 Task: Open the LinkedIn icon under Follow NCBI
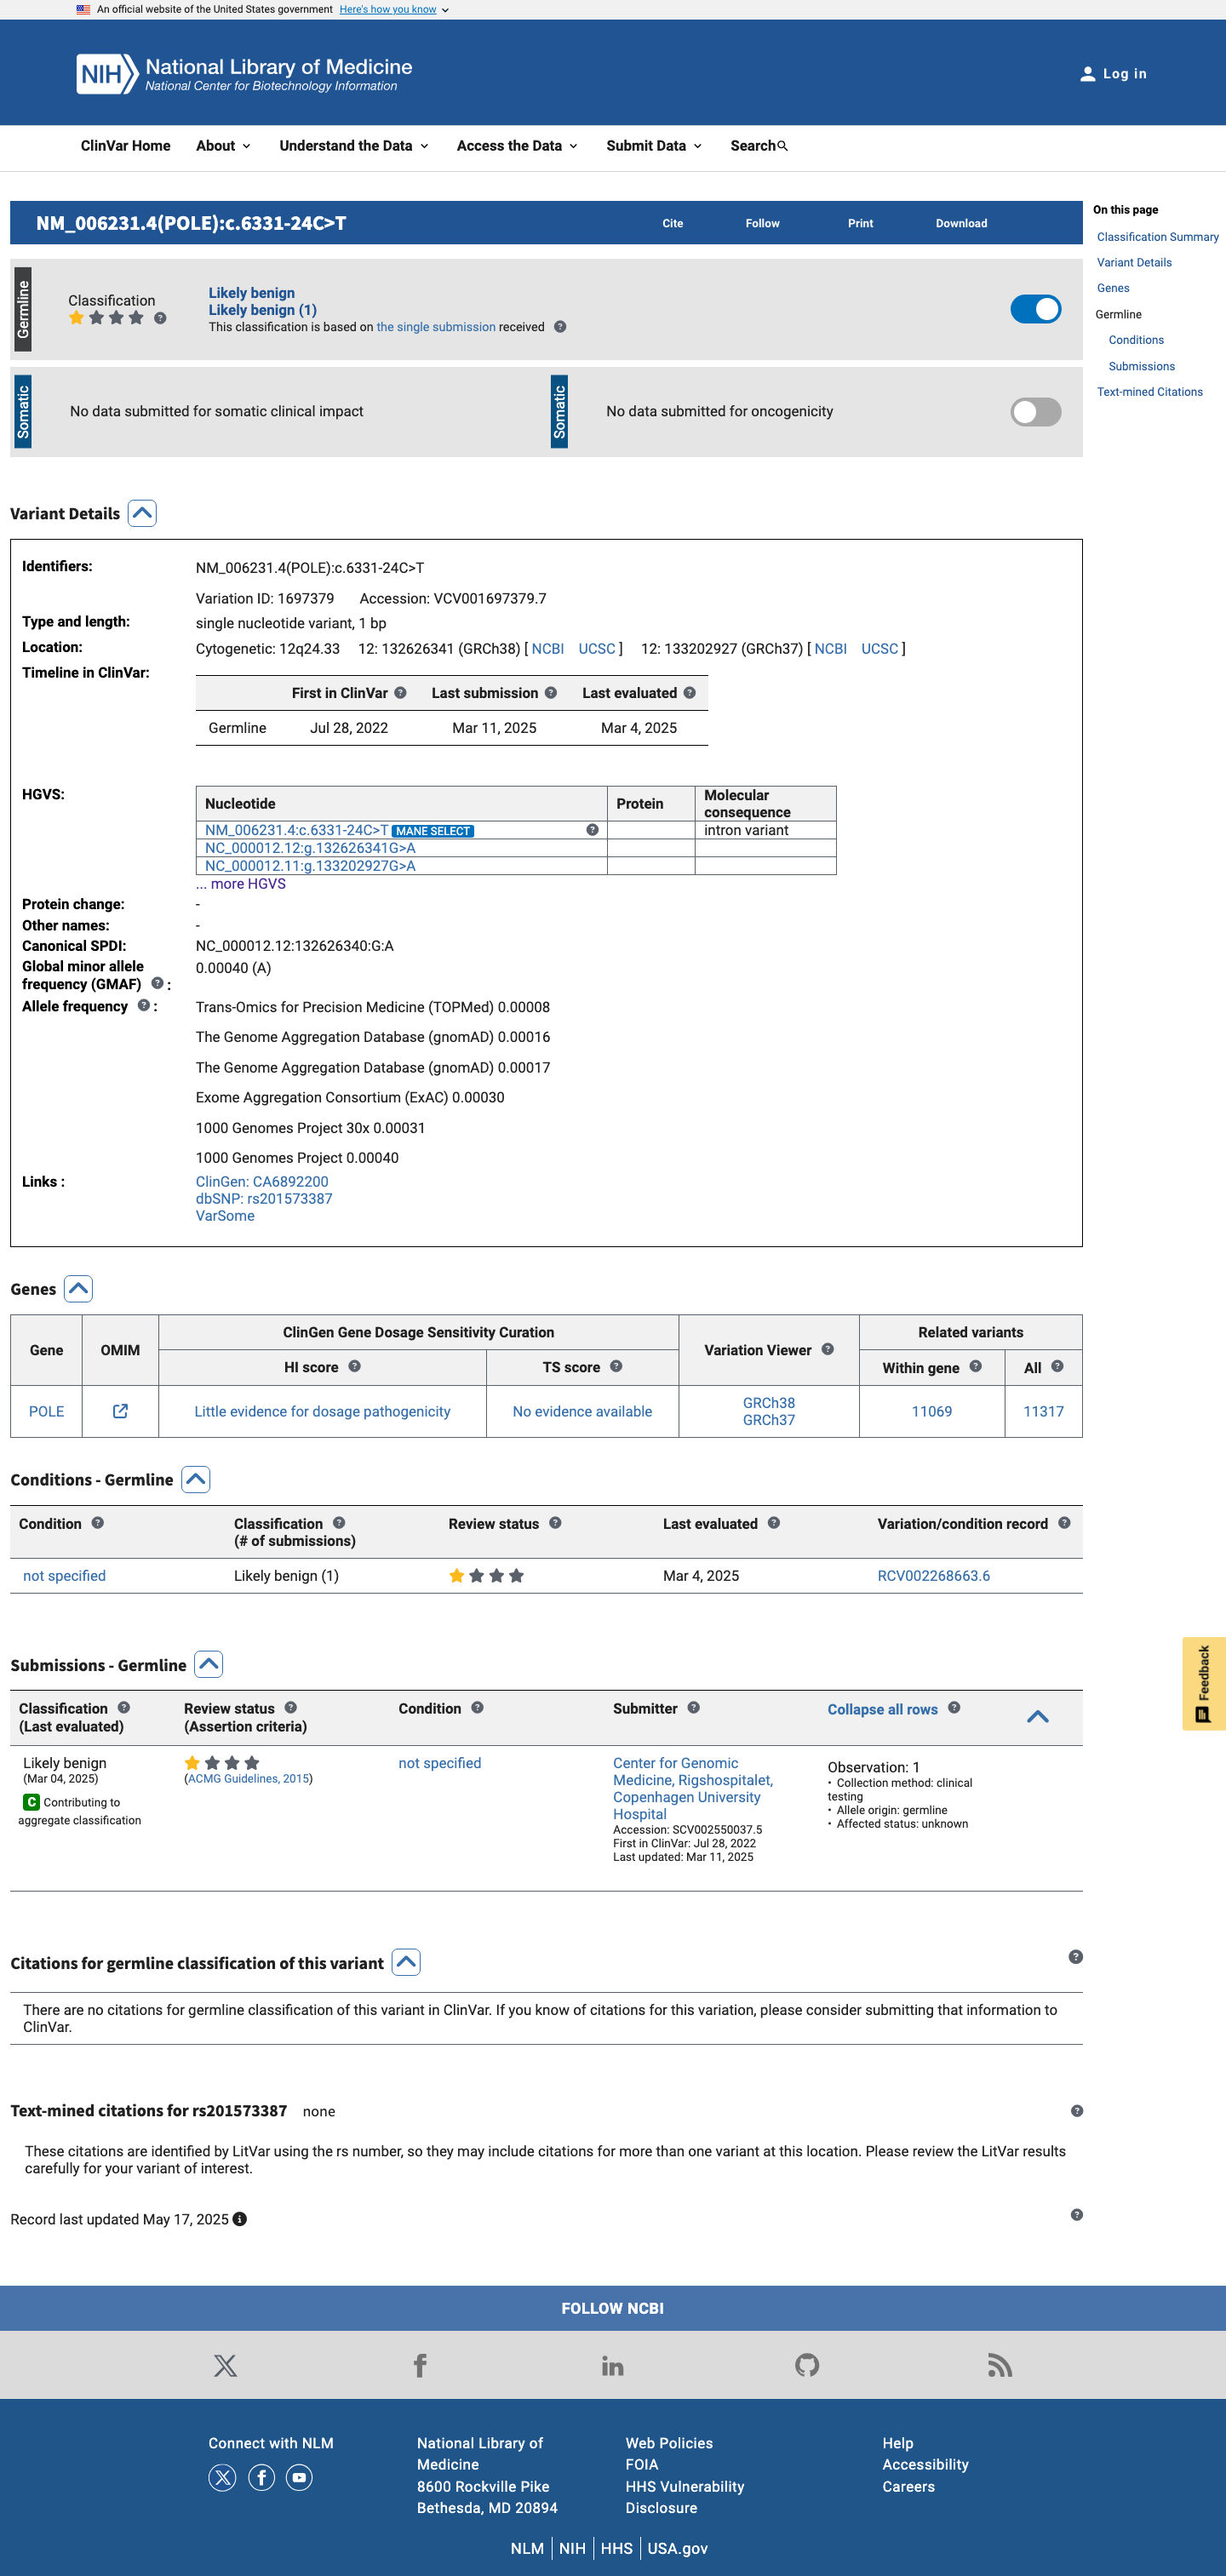coord(613,2365)
